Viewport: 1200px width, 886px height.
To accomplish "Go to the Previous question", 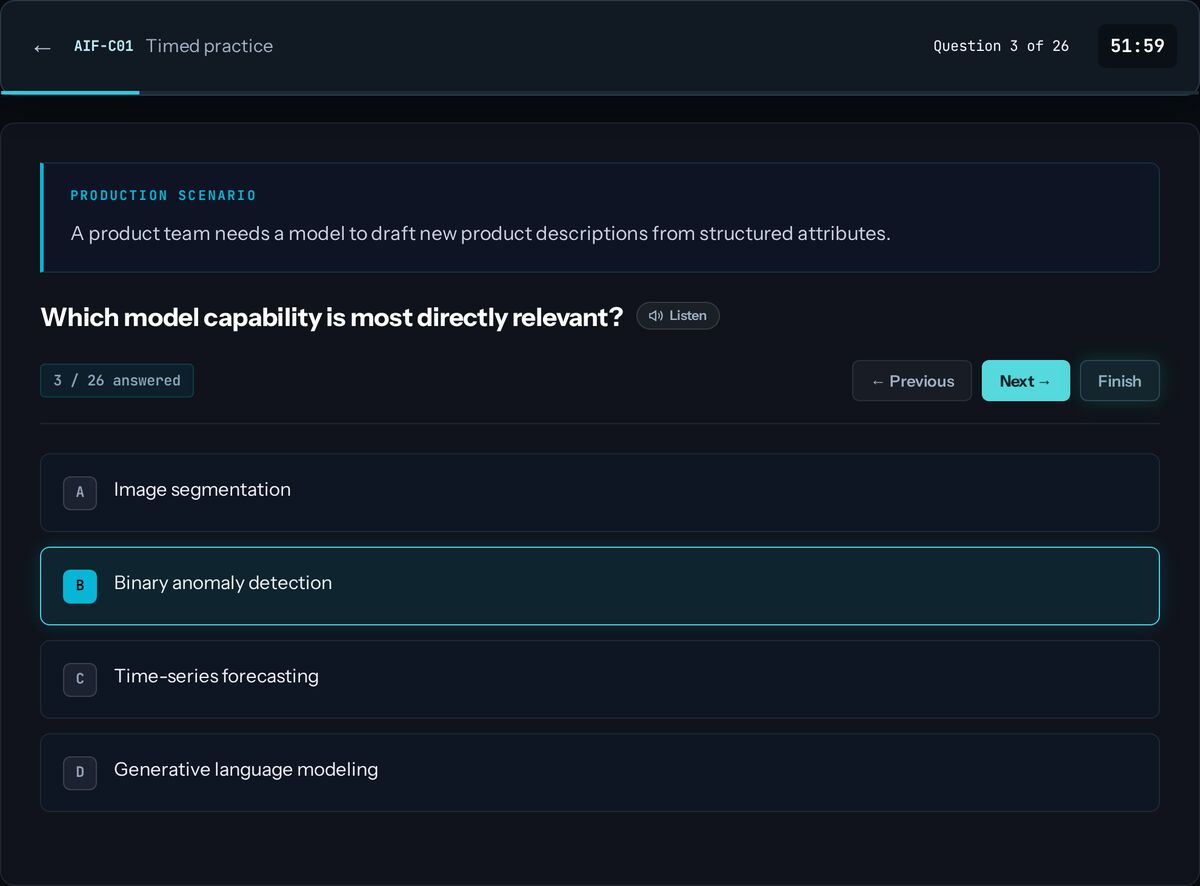I will (x=912, y=381).
